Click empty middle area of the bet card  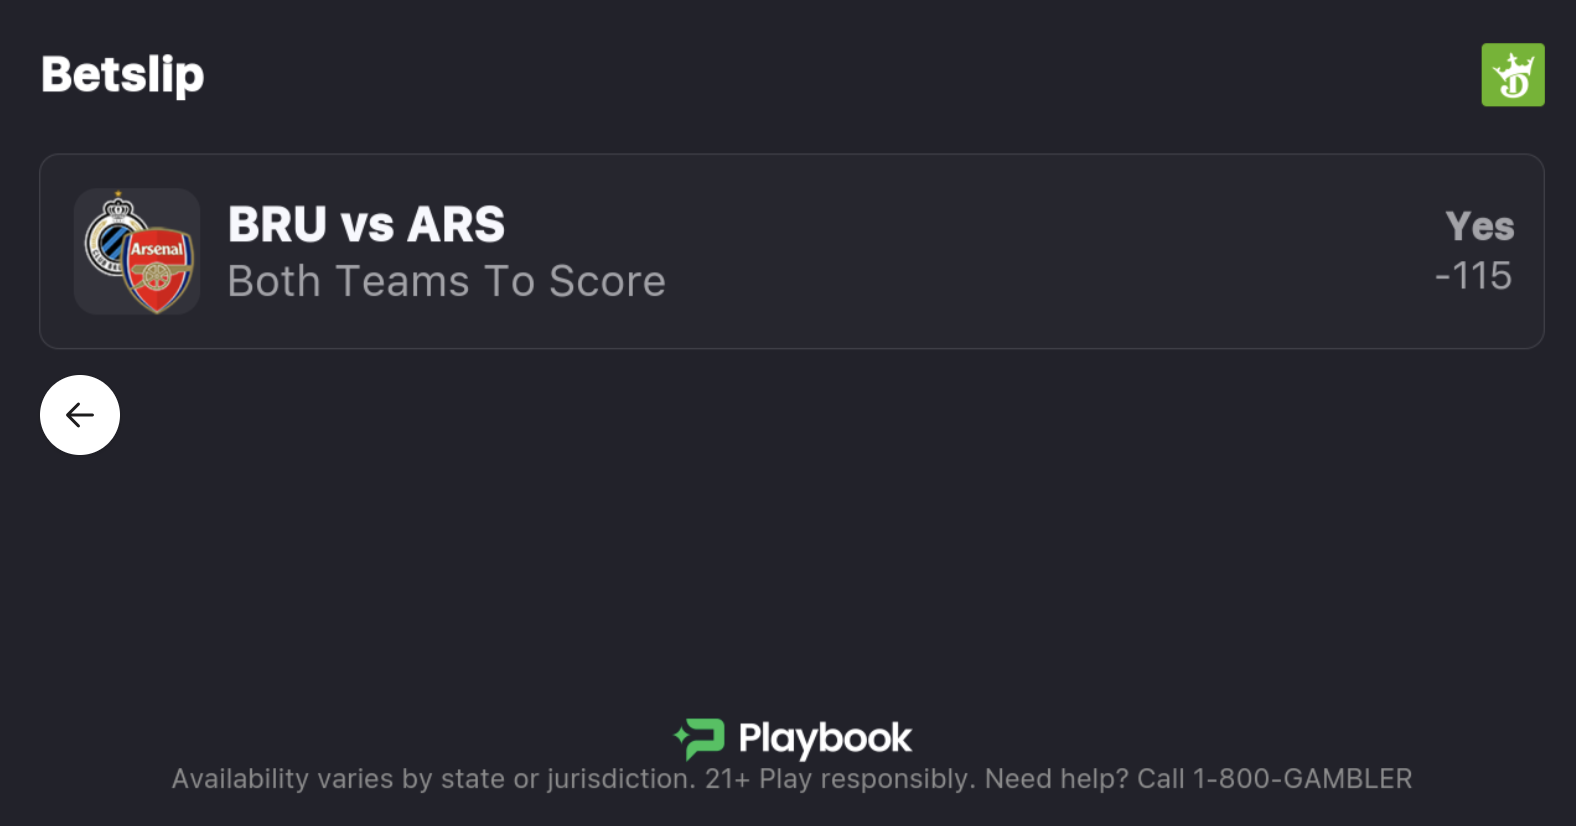click(x=1000, y=252)
